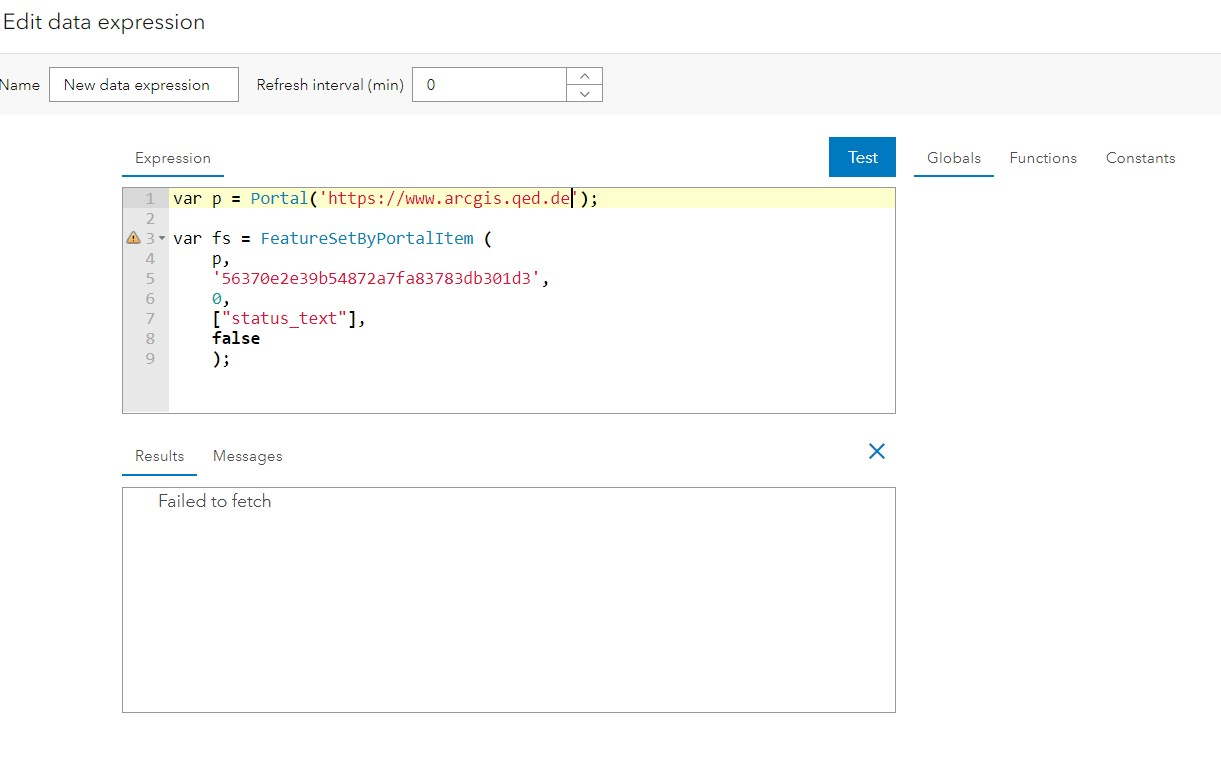Click the 'Failed to fetch' result message

(x=214, y=501)
